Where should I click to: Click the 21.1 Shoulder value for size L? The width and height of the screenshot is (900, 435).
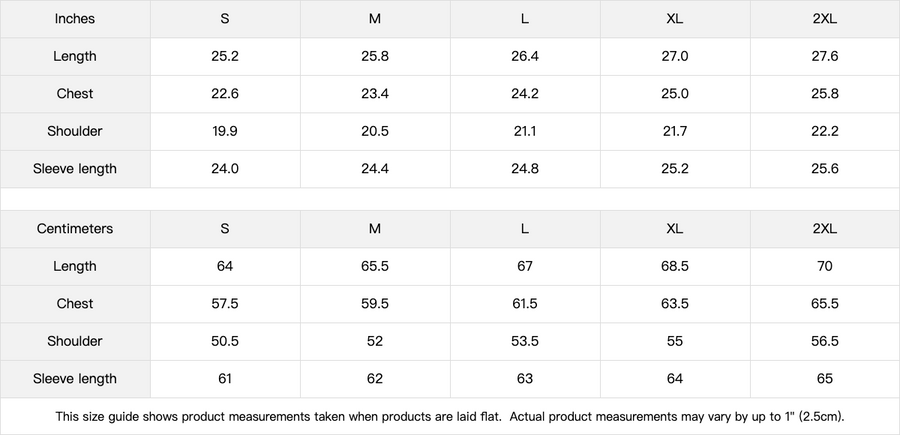coord(525,131)
